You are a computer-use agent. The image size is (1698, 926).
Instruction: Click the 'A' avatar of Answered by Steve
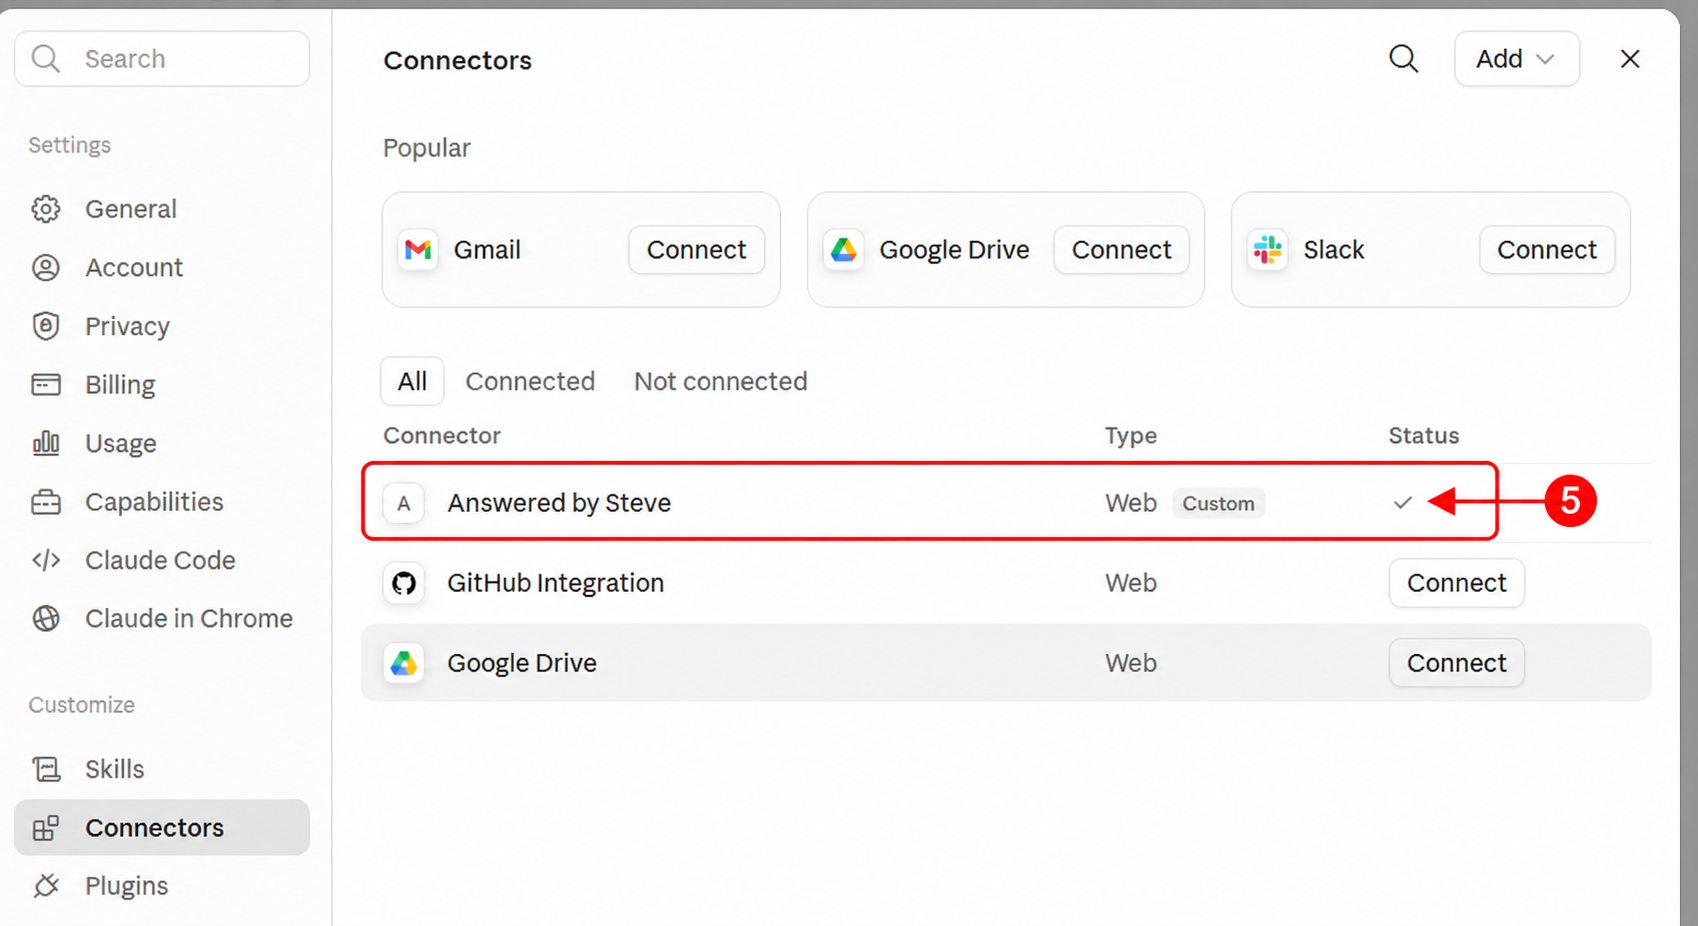click(404, 503)
